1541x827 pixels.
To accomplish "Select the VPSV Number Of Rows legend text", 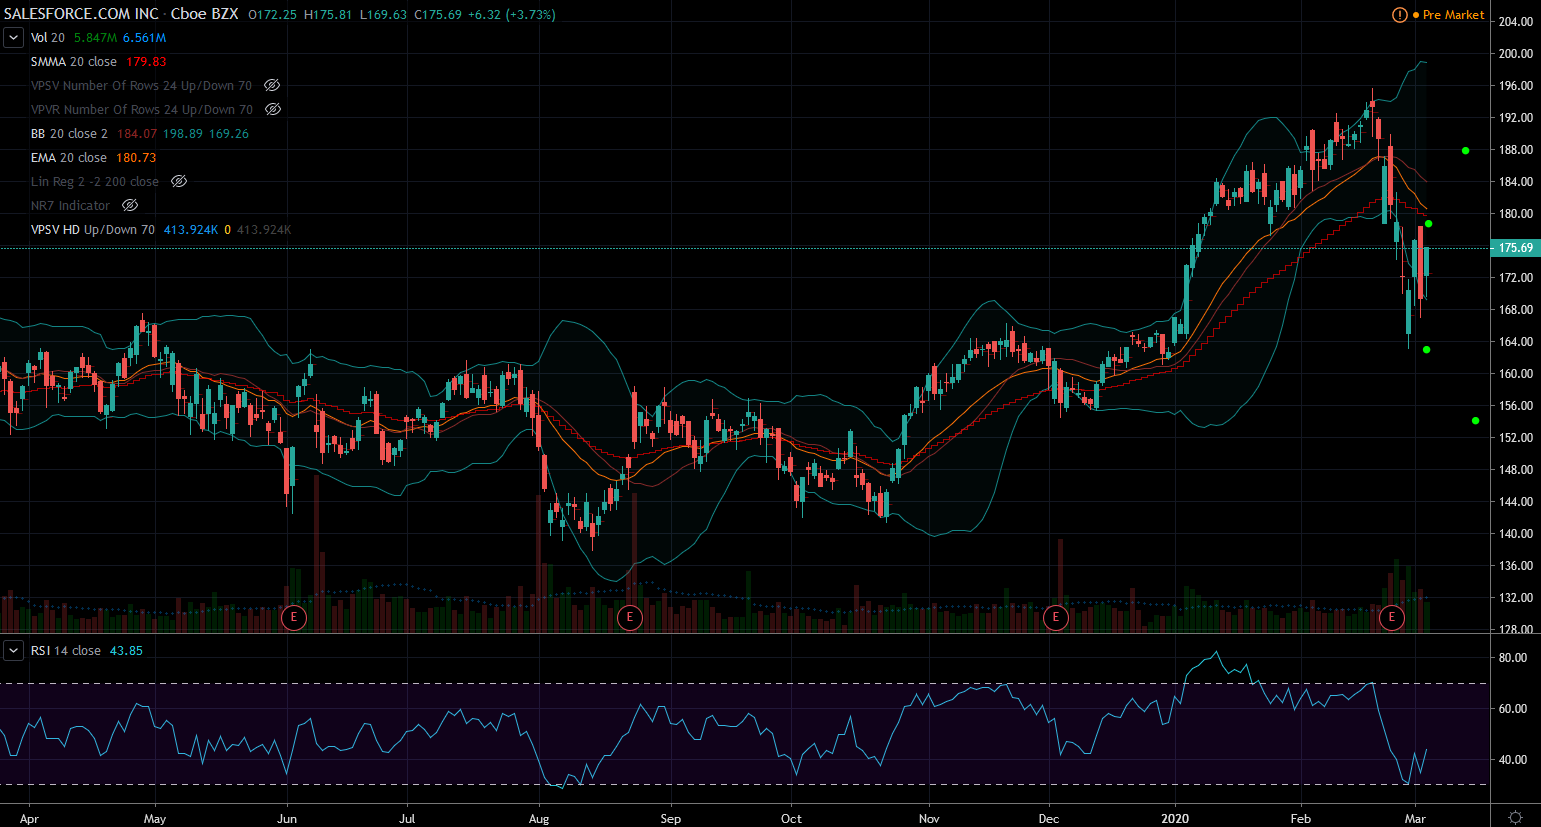I will coord(142,86).
